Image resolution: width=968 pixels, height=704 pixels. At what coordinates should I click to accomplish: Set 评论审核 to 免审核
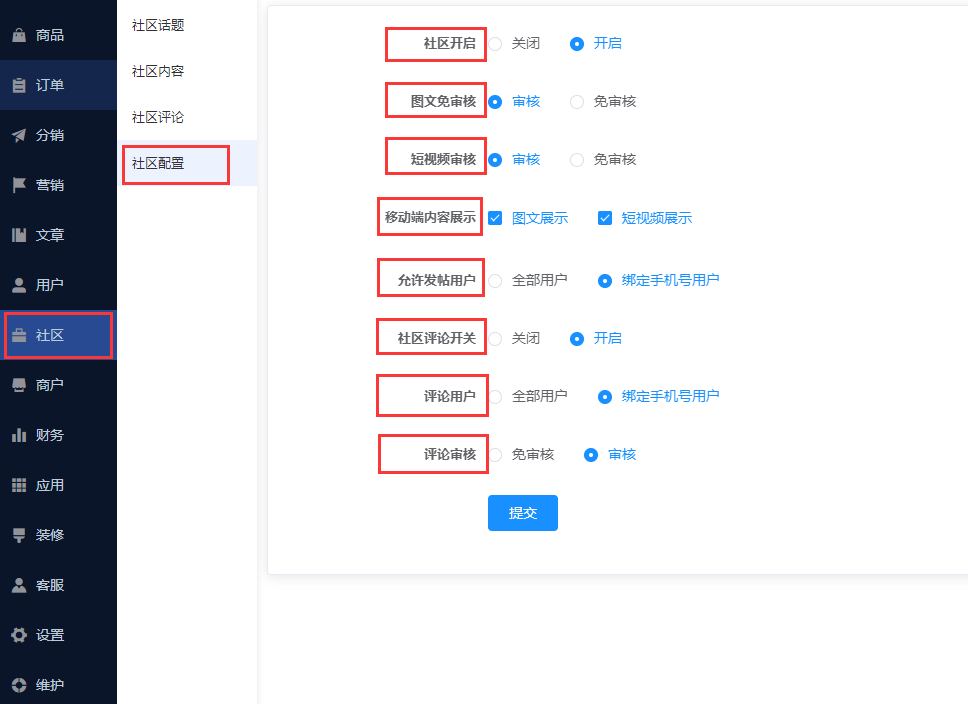click(496, 455)
